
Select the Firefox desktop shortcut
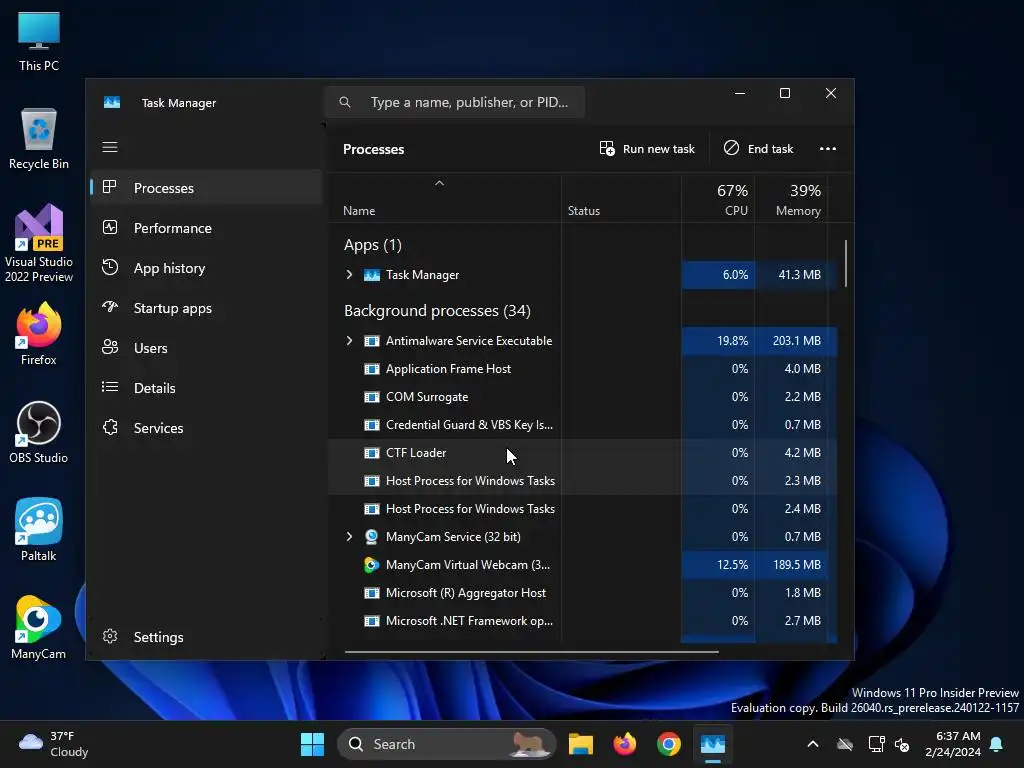[39, 334]
